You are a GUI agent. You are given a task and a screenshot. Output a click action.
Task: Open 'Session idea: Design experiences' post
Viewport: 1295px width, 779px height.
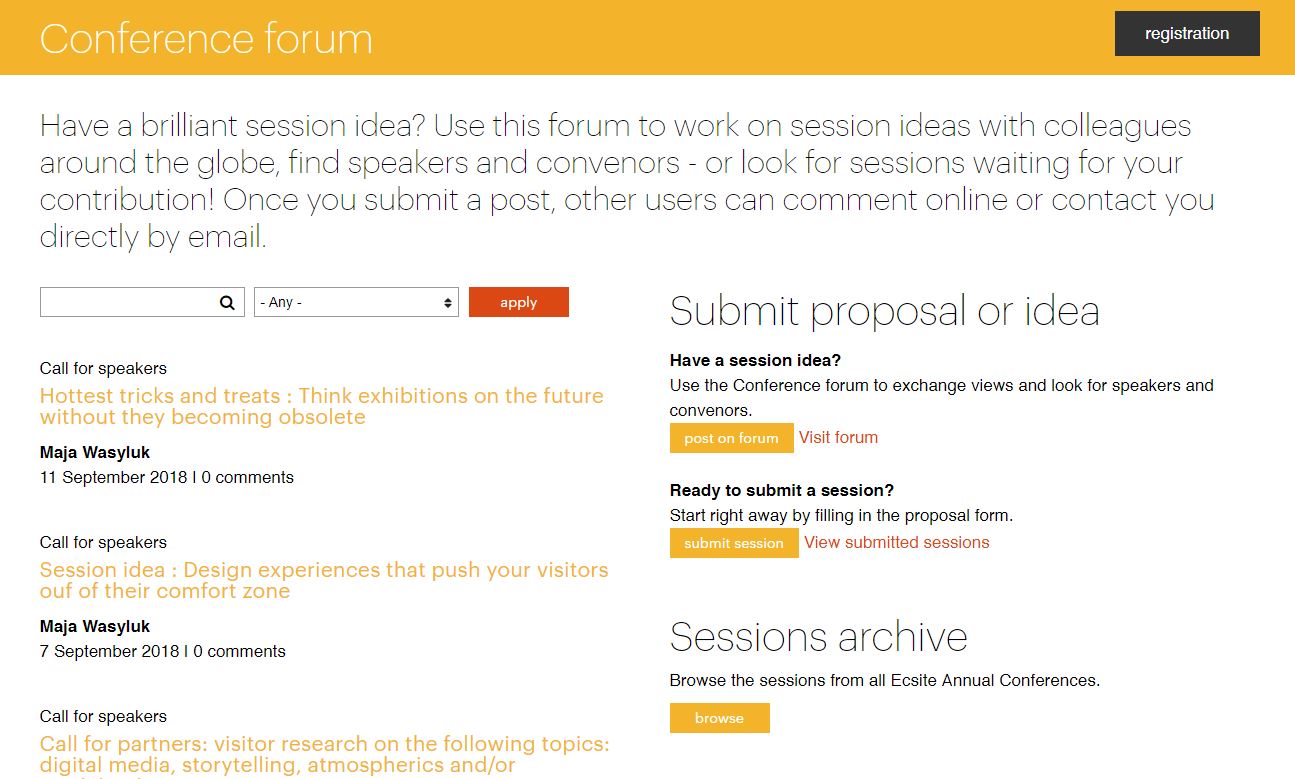coord(324,580)
